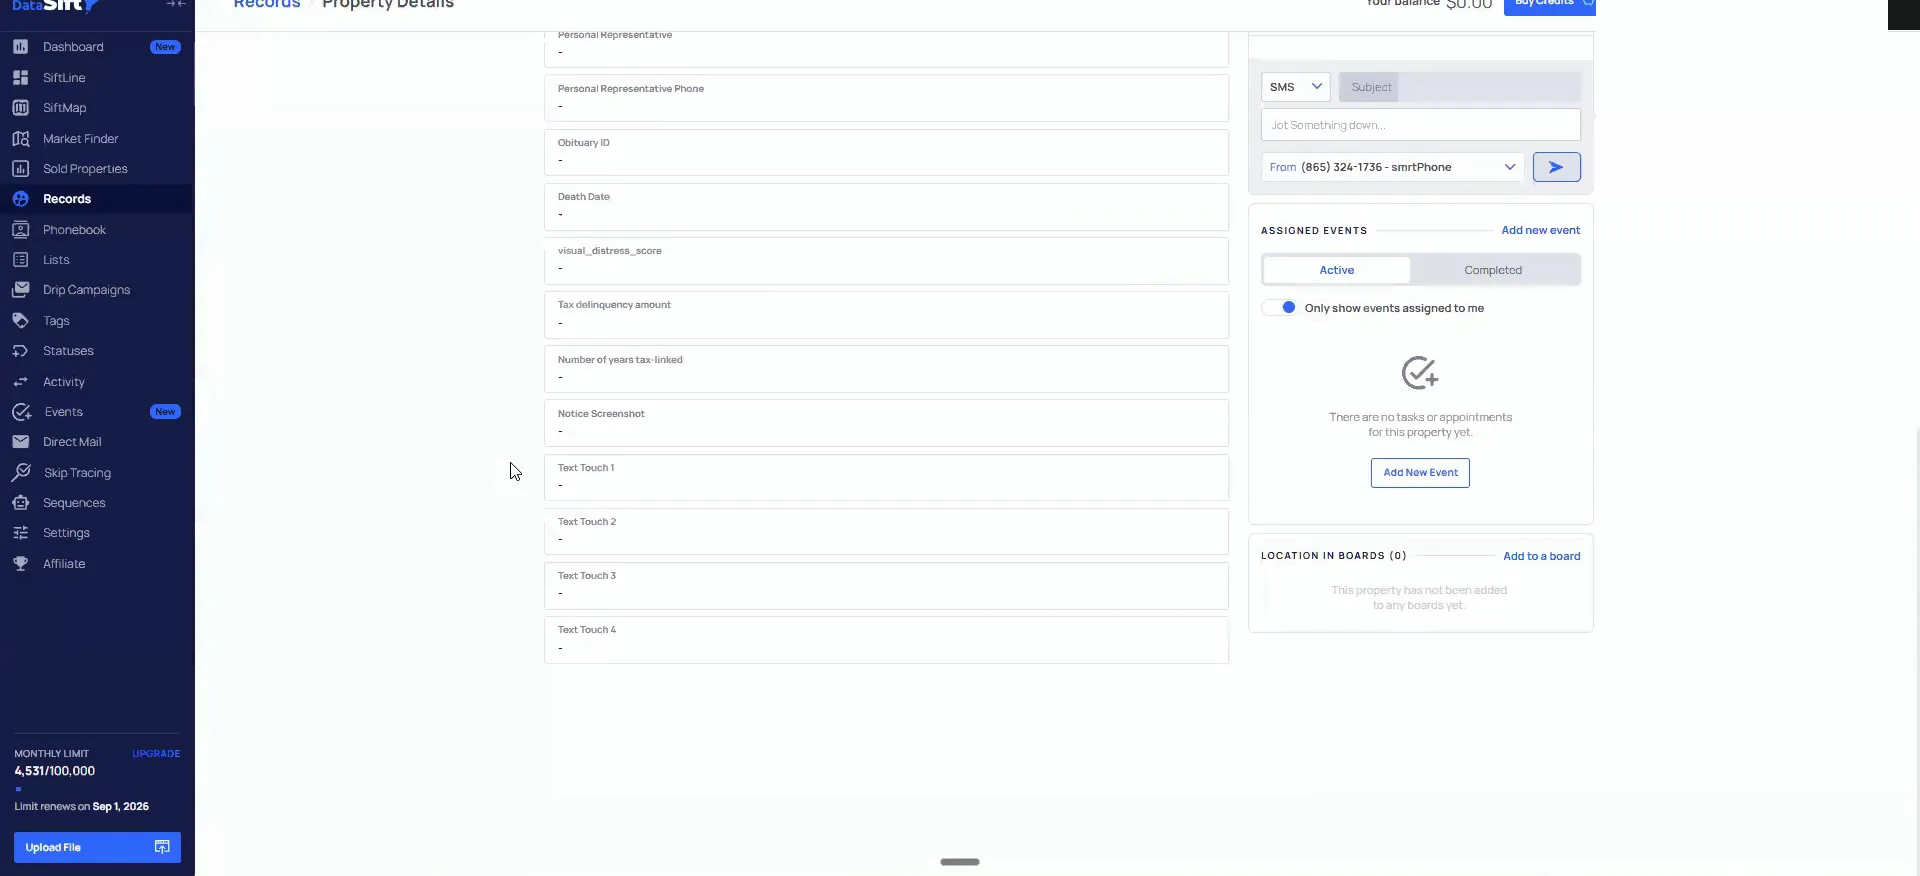Click the Skip Tracing icon
The width and height of the screenshot is (1920, 876).
click(21, 472)
